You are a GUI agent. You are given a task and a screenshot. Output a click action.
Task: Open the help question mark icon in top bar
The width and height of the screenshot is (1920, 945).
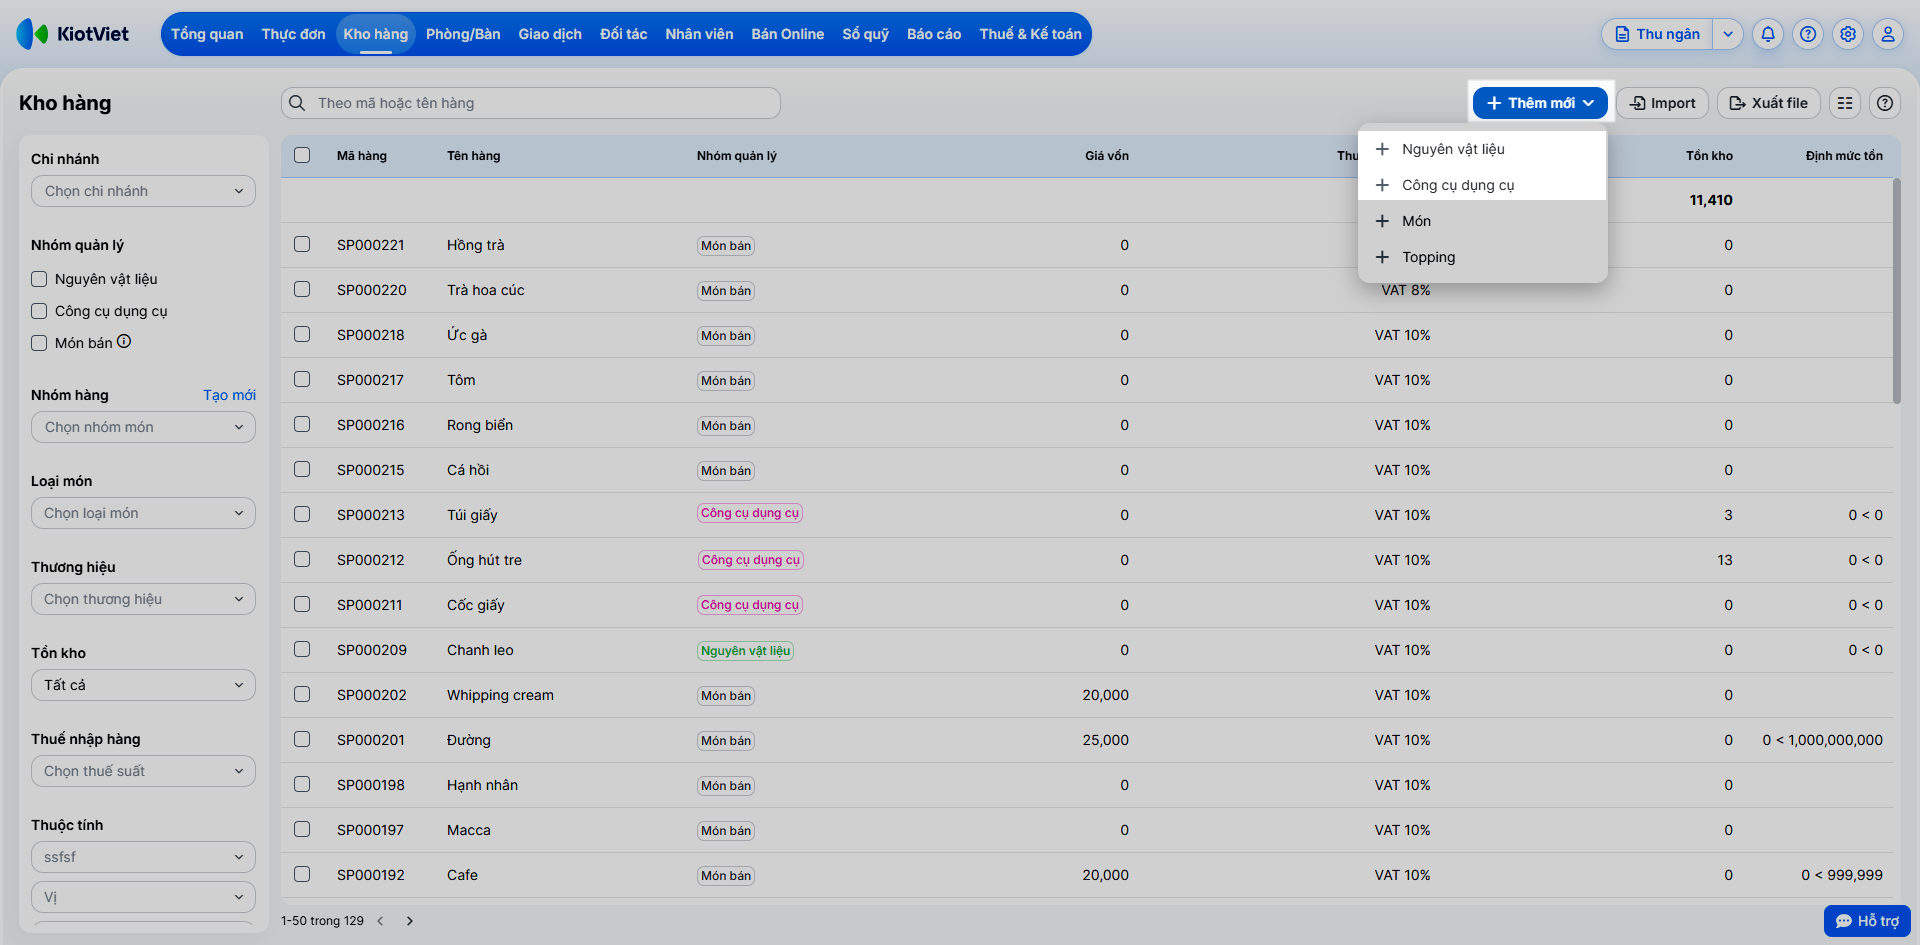(1808, 34)
